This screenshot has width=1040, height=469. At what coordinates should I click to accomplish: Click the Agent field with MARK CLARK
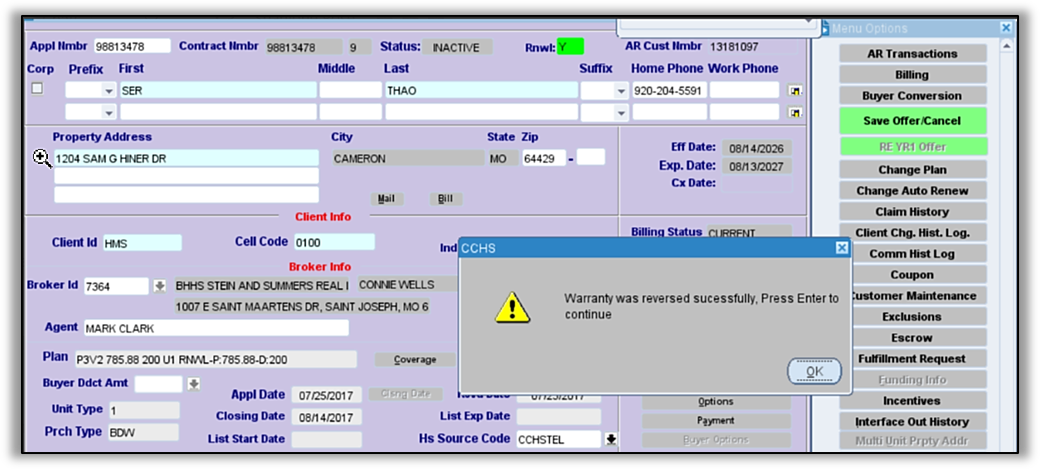pos(216,328)
